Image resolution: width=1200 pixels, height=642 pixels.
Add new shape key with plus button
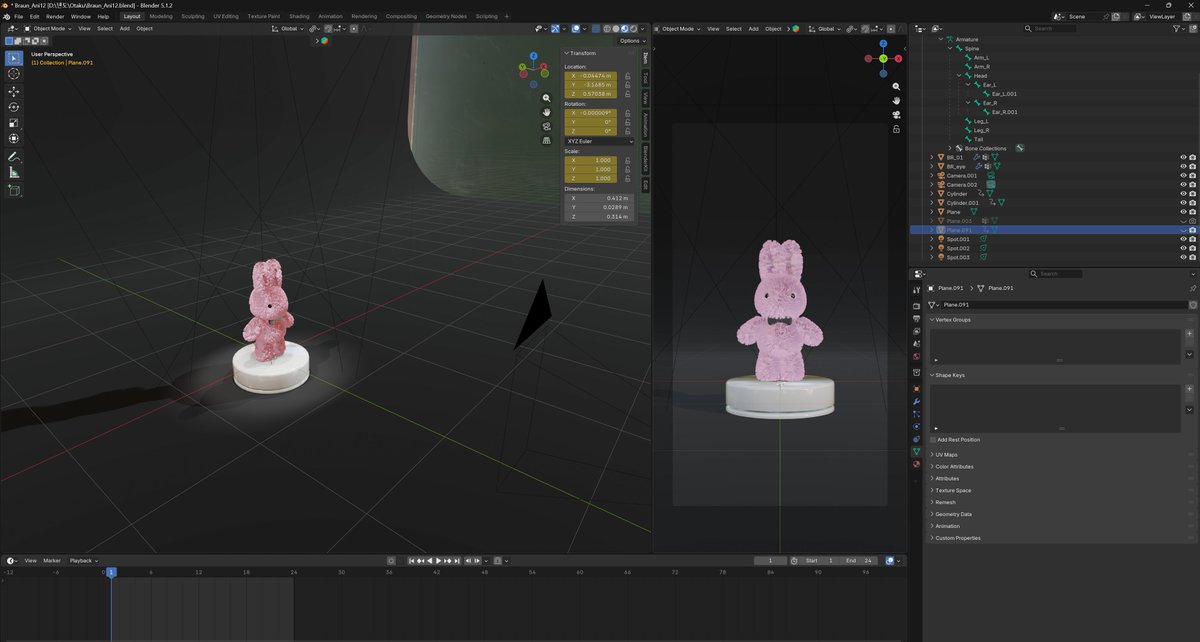[1189, 389]
